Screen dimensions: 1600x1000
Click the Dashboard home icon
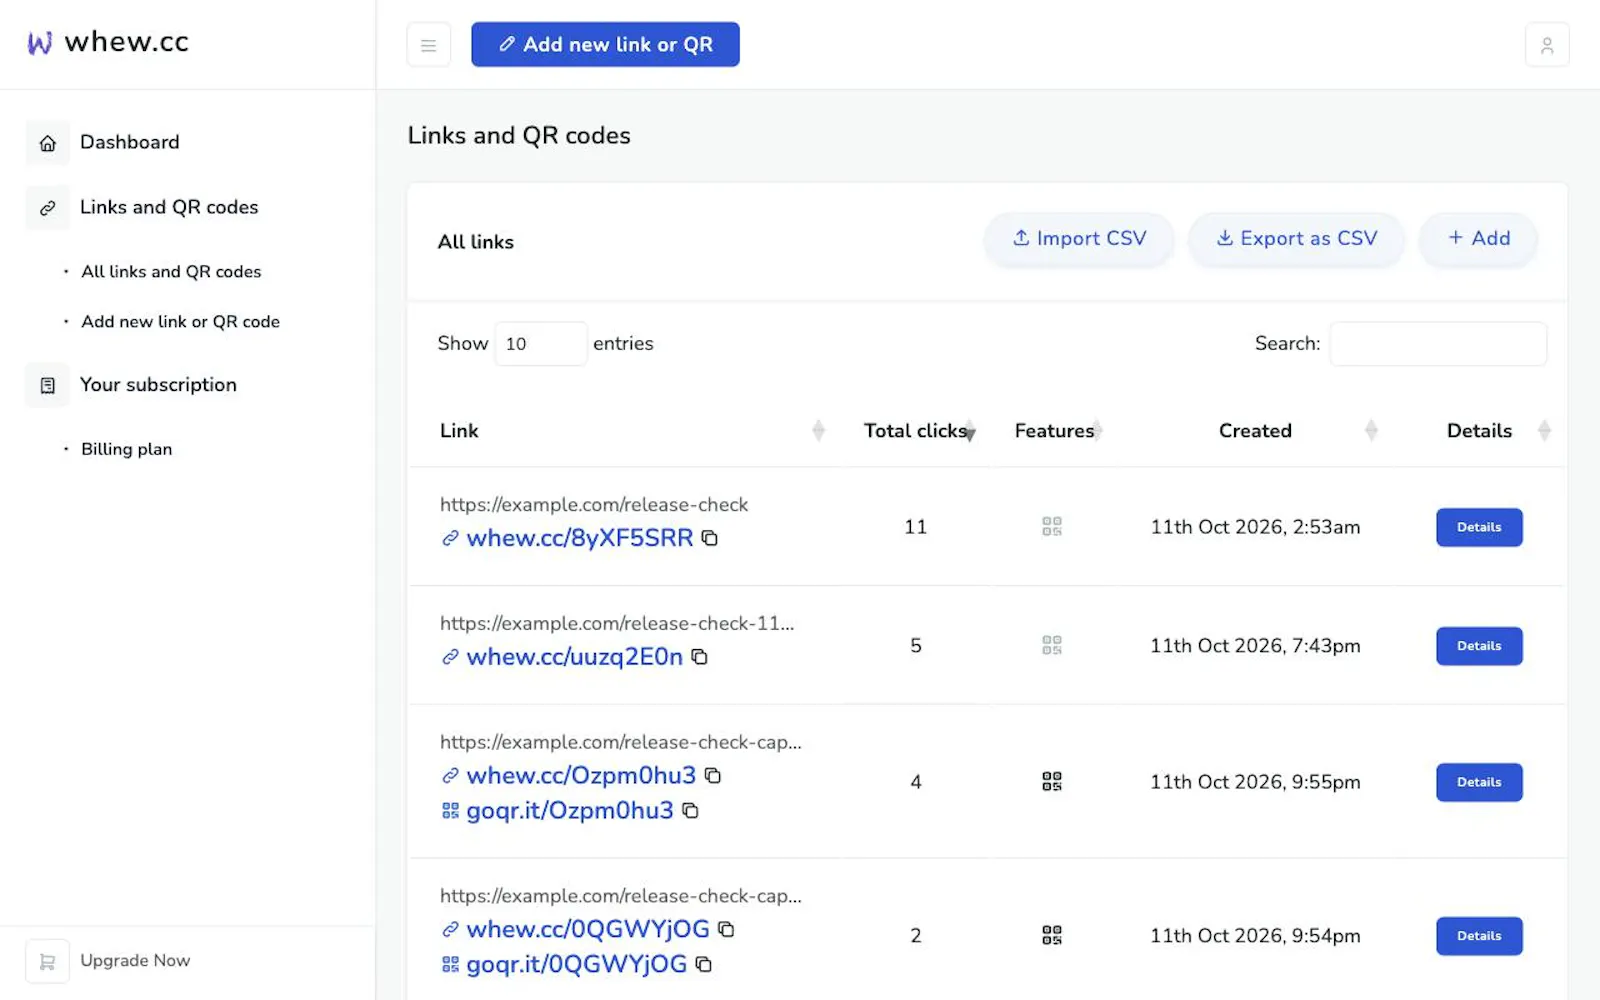pos(47,143)
